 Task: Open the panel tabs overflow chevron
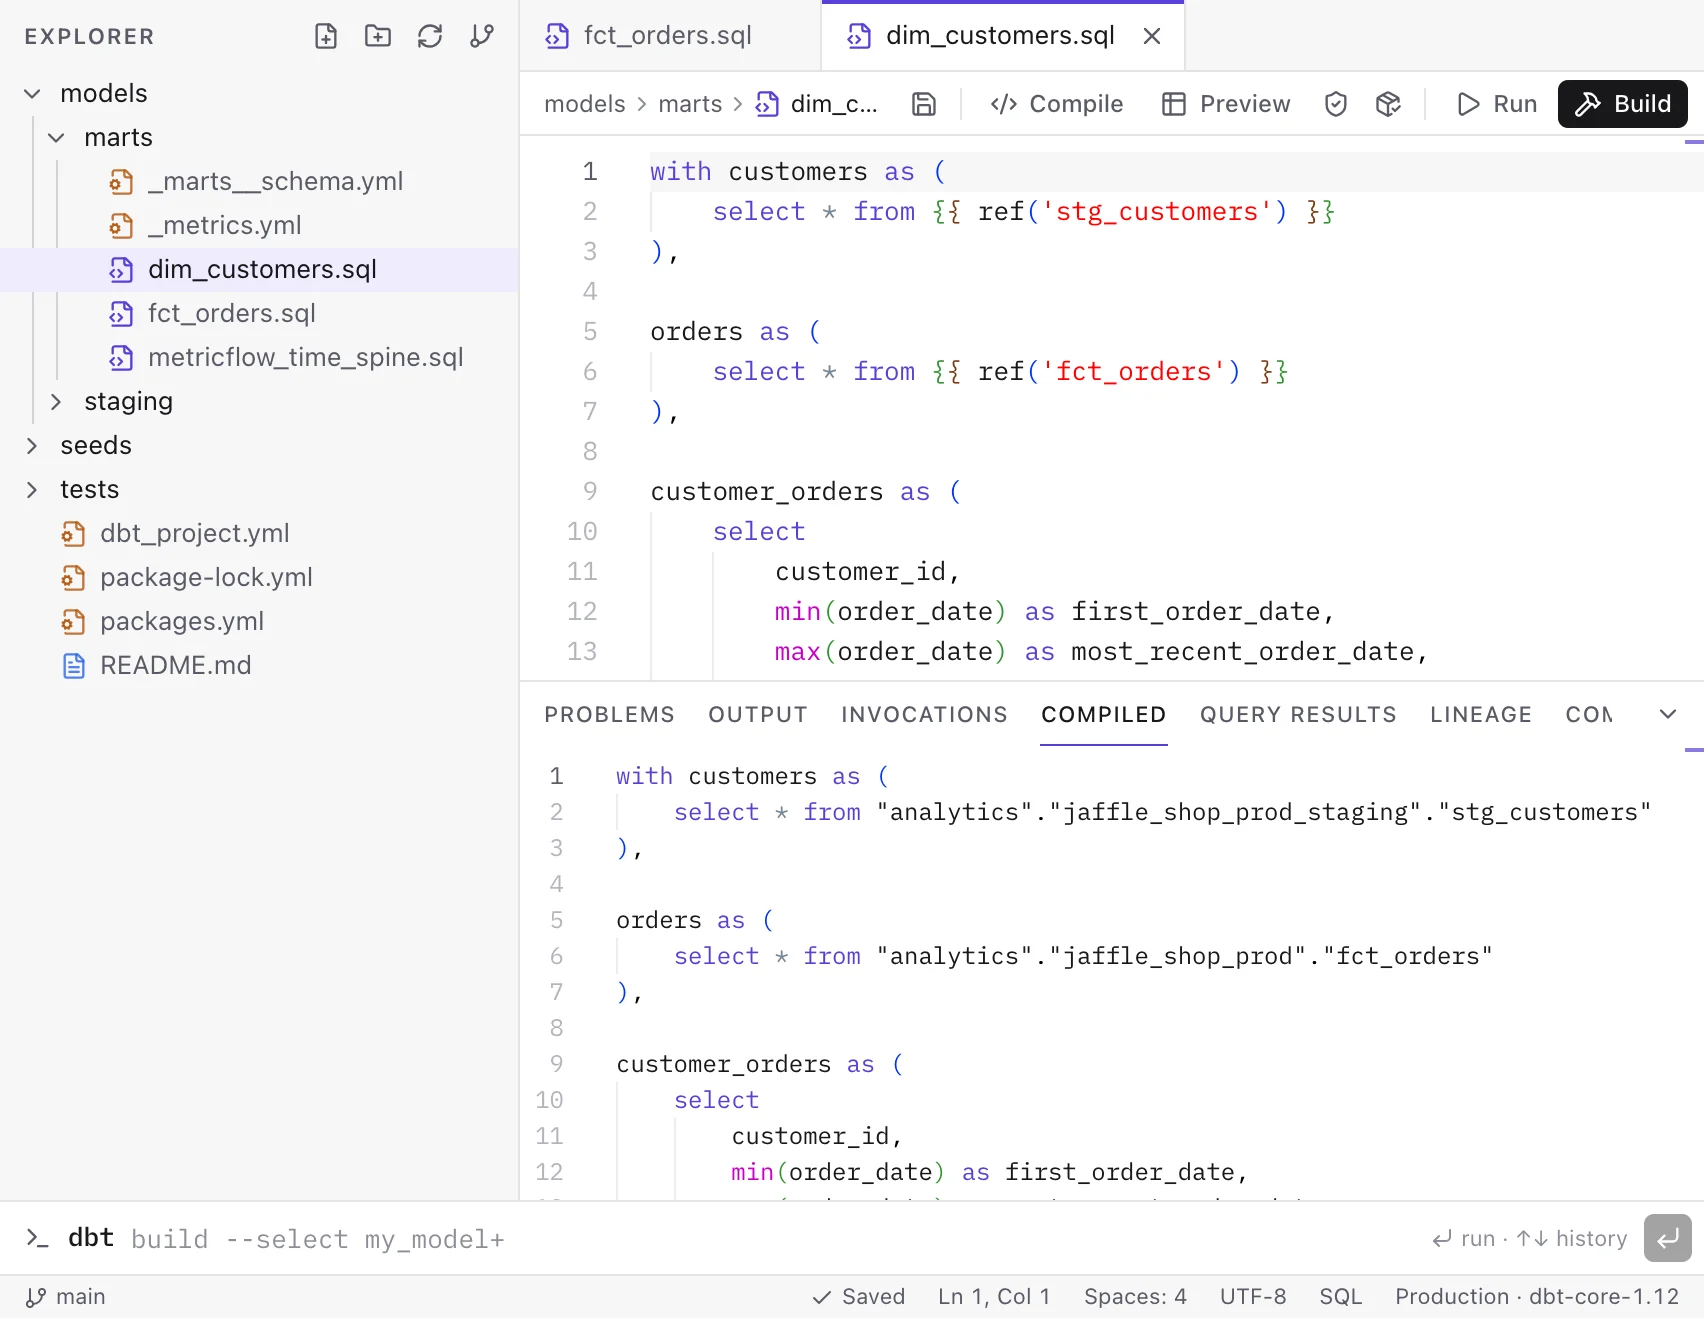click(x=1668, y=714)
